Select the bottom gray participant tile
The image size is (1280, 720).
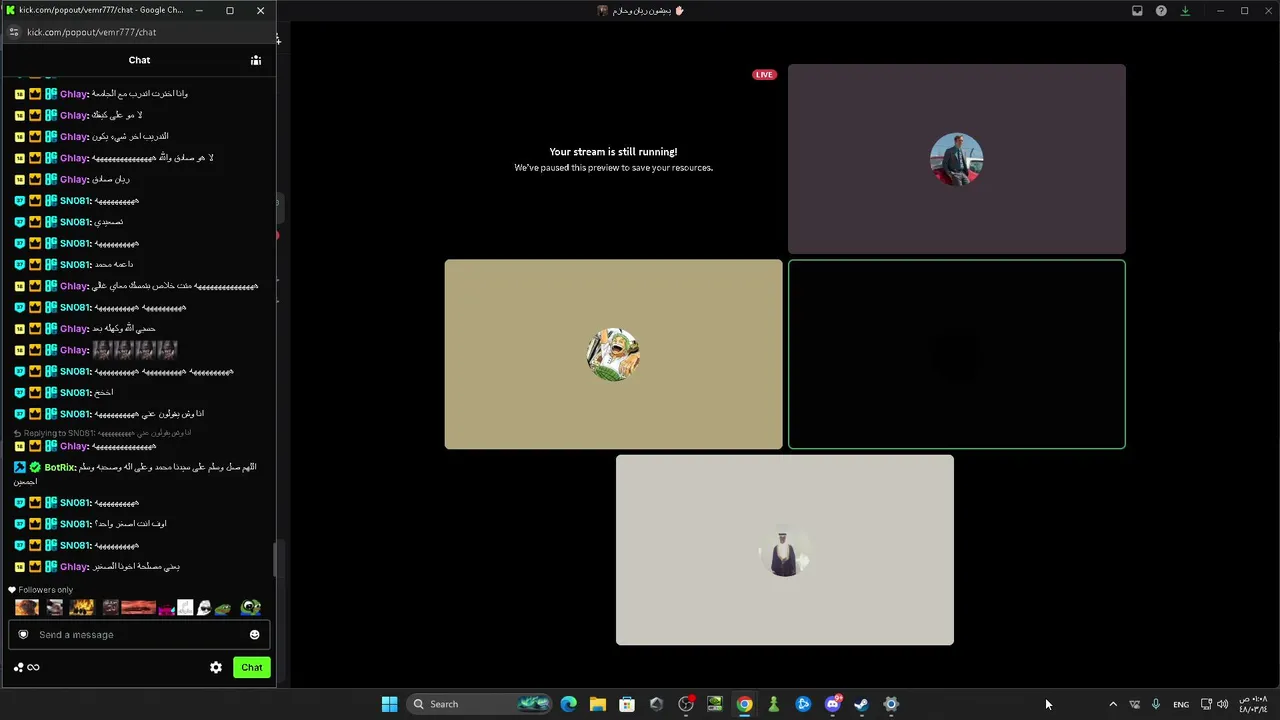[784, 550]
